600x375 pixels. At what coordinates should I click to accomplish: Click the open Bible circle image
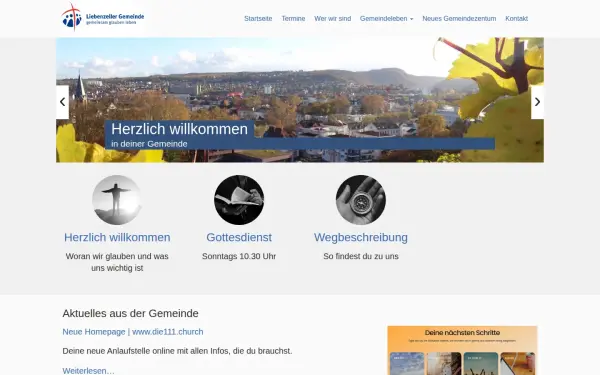click(239, 200)
